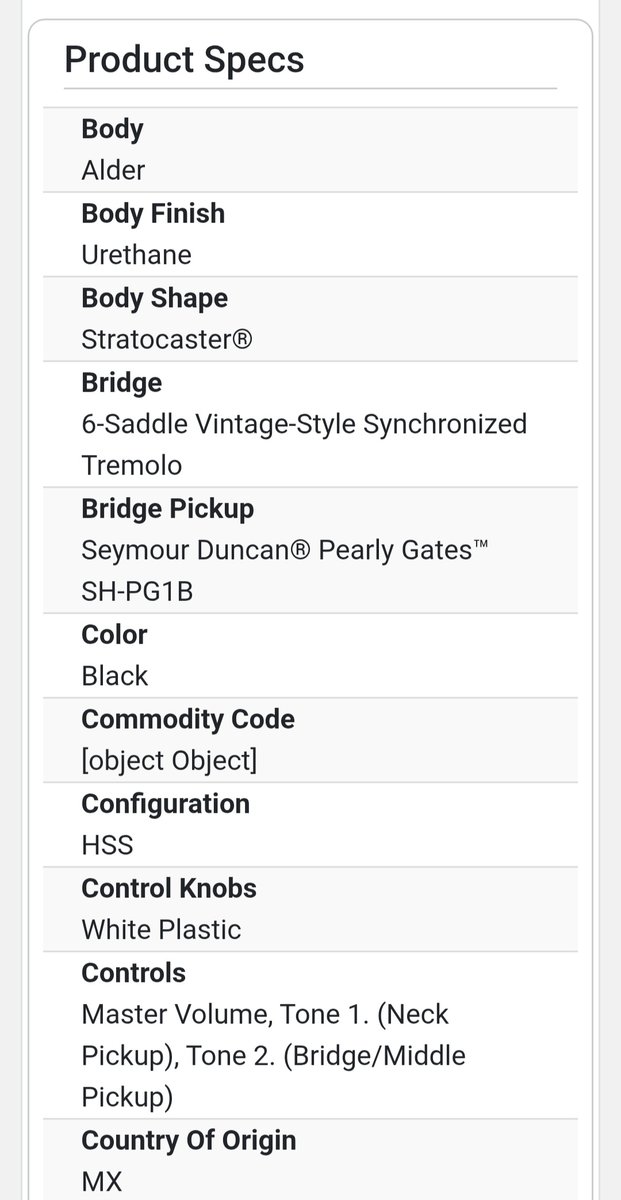The height and width of the screenshot is (1200, 621).
Task: Select the Product Specs heading
Action: coord(184,60)
